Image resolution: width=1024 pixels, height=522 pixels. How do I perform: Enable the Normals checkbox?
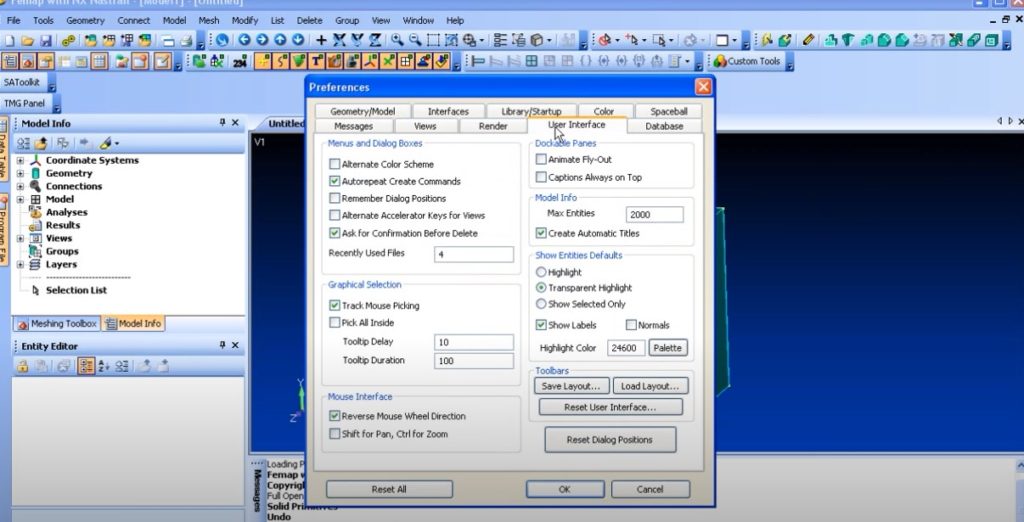coord(631,325)
